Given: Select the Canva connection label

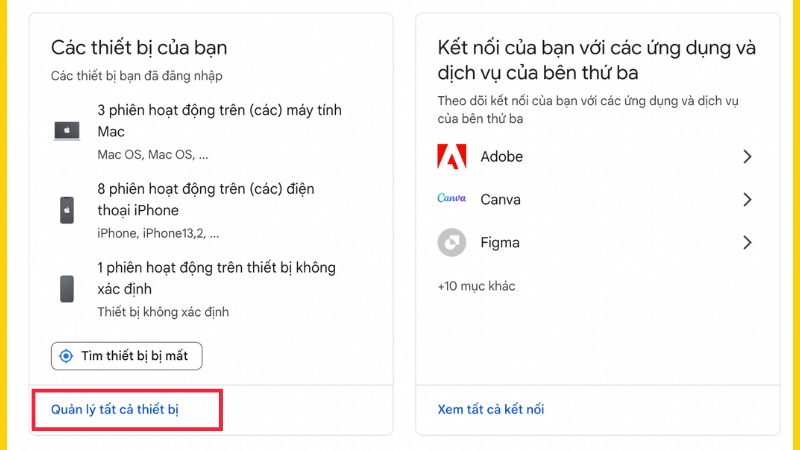Looking at the screenshot, I should coord(501,200).
